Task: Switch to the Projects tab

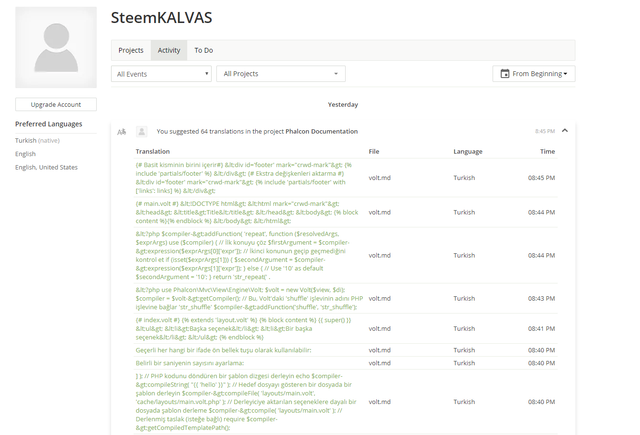Action: coord(131,50)
